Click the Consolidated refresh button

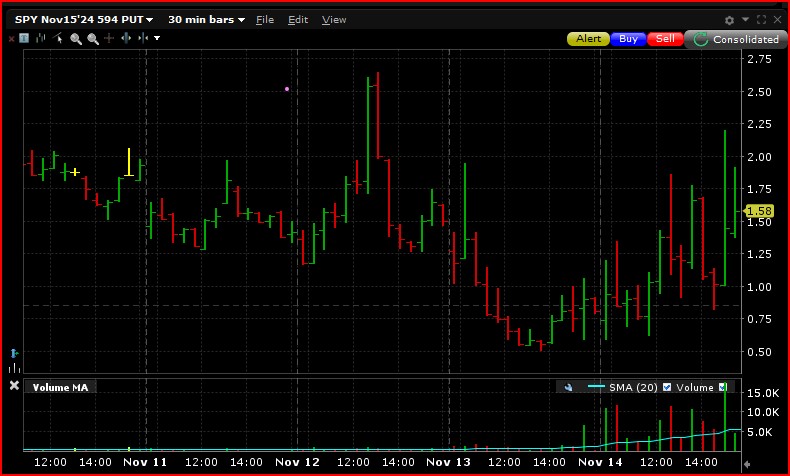(736, 39)
